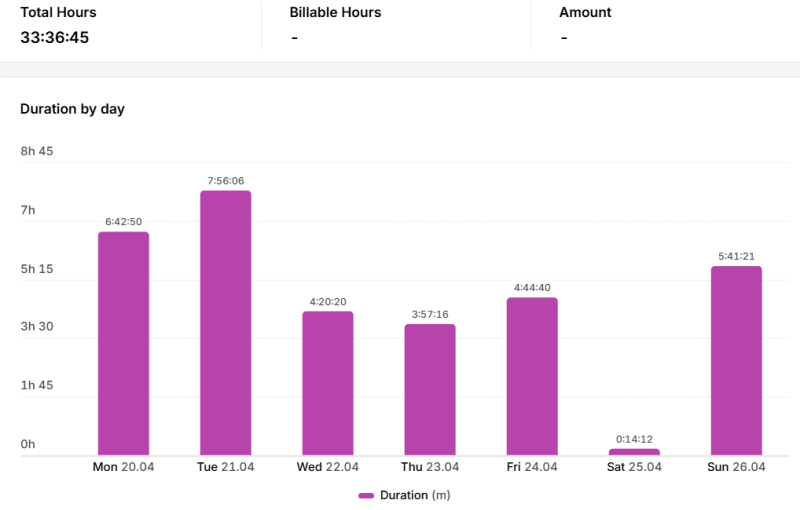Click the Wednesday 22.04 duration bar
The height and width of the screenshot is (510, 800).
coord(328,383)
